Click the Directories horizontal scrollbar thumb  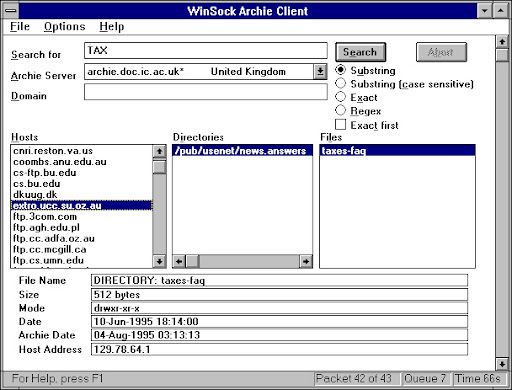(x=192, y=261)
